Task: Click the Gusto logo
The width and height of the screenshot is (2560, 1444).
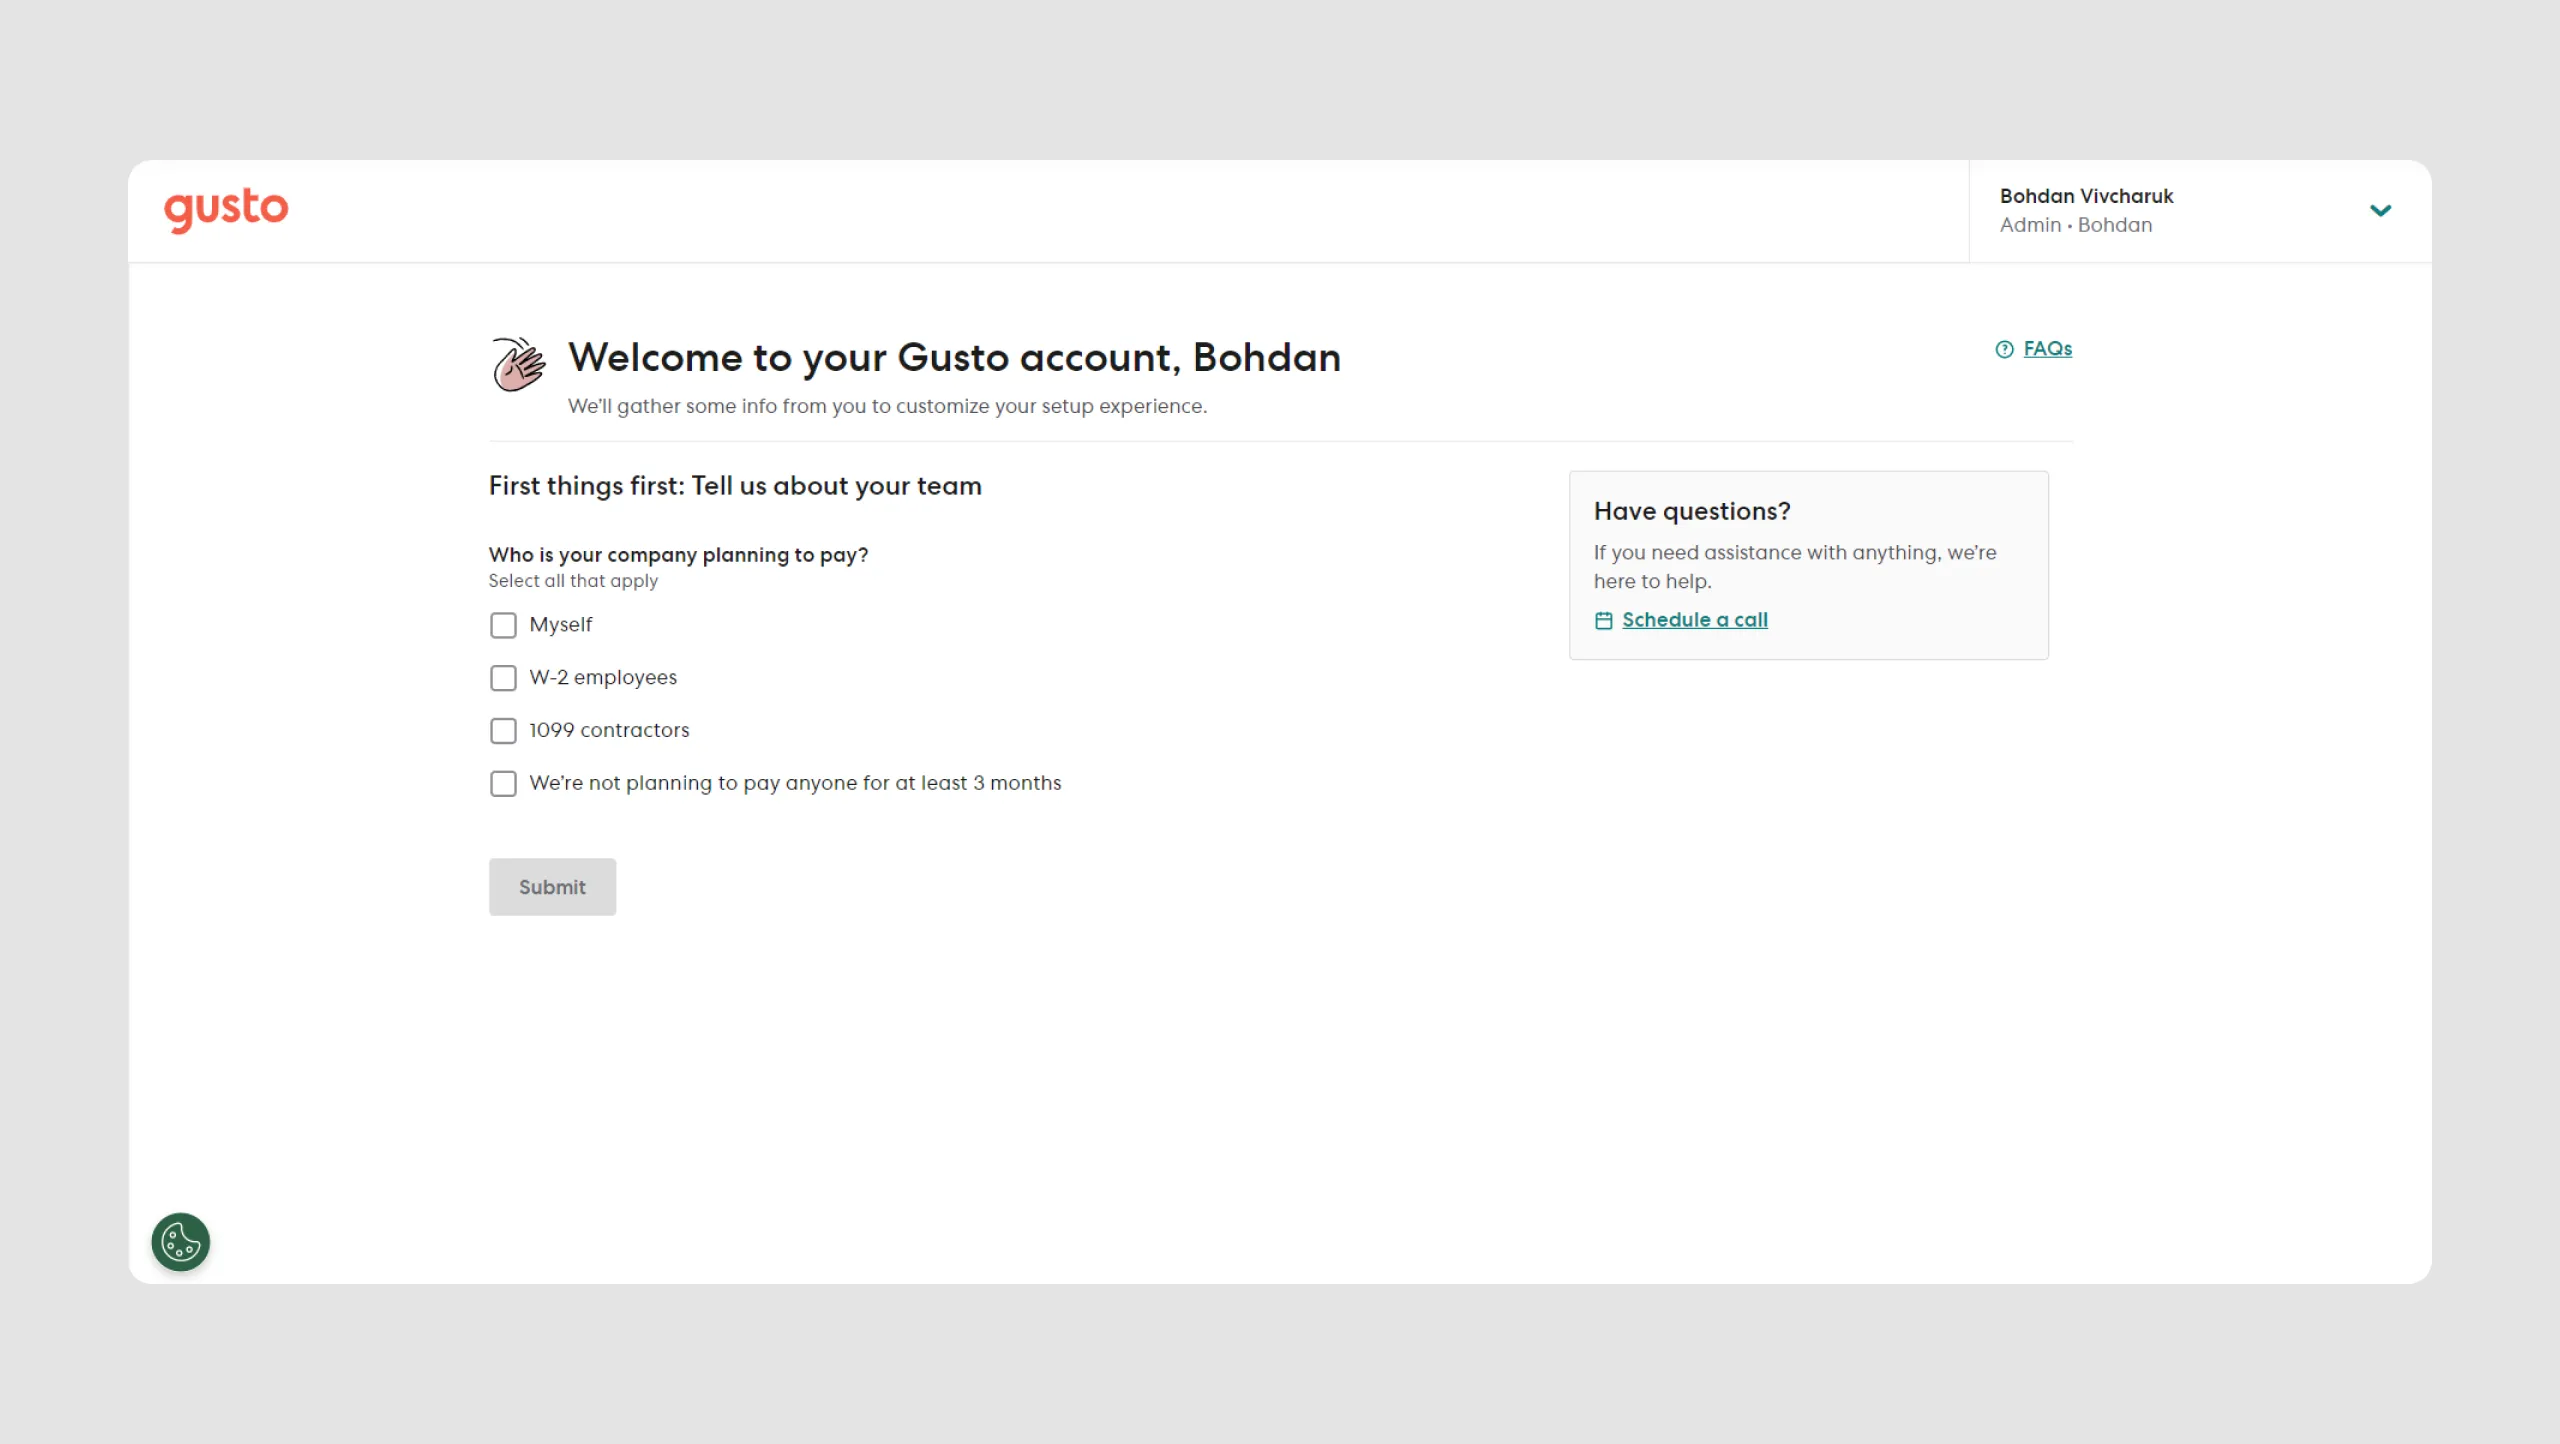Action: (x=225, y=210)
